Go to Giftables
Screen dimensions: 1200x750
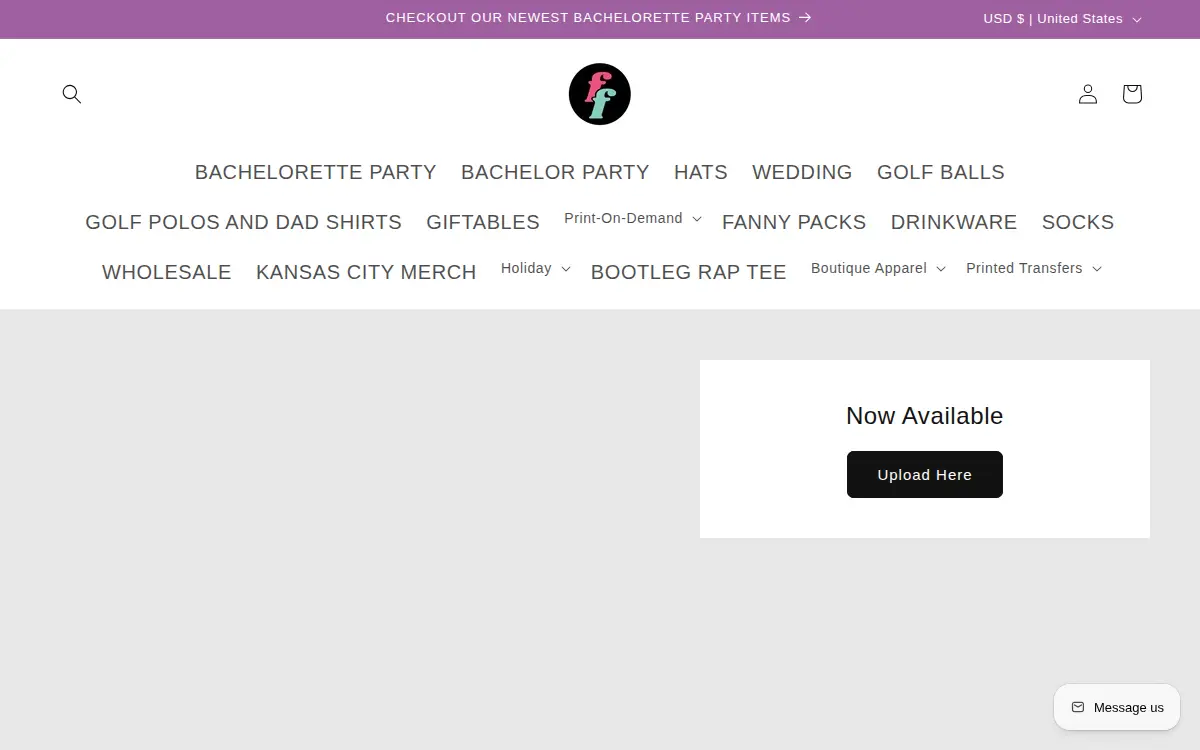tap(483, 222)
